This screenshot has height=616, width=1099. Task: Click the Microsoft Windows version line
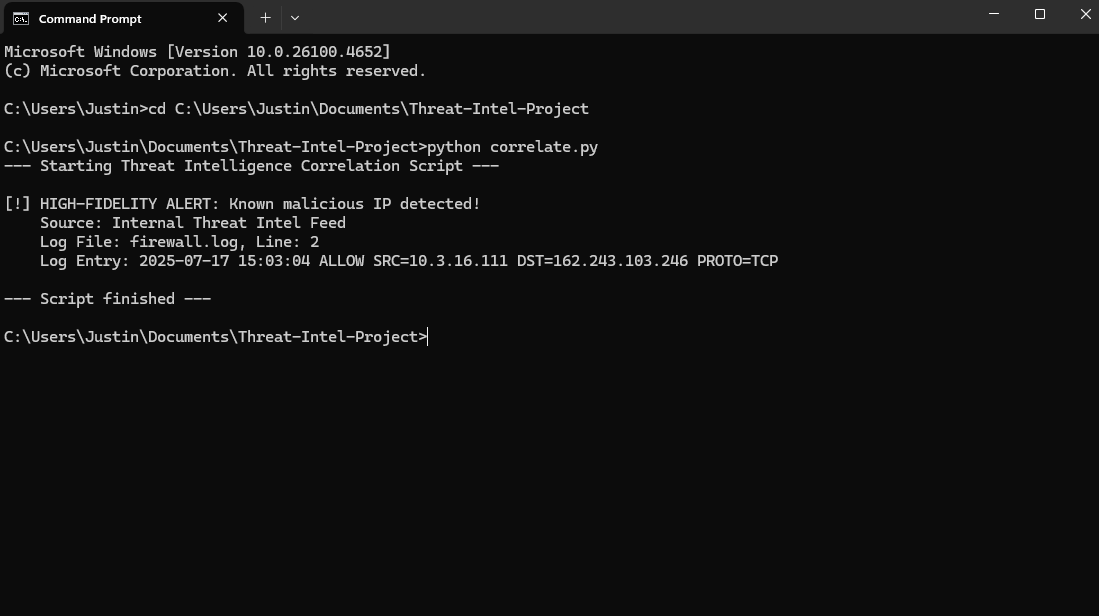[196, 51]
